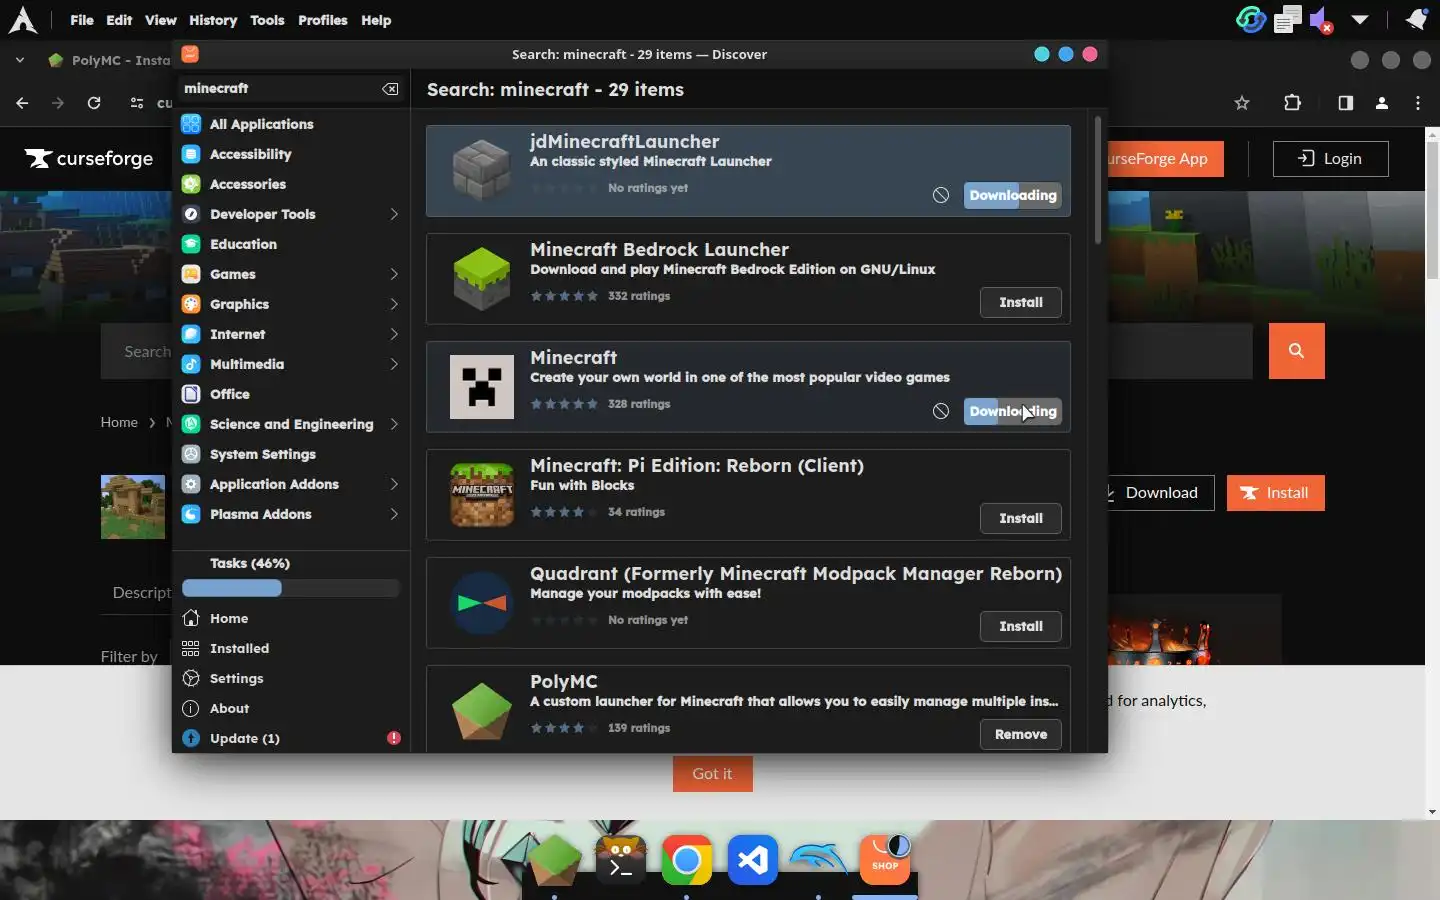Viewport: 1440px width, 900px height.
Task: Open the About page
Action: point(290,708)
